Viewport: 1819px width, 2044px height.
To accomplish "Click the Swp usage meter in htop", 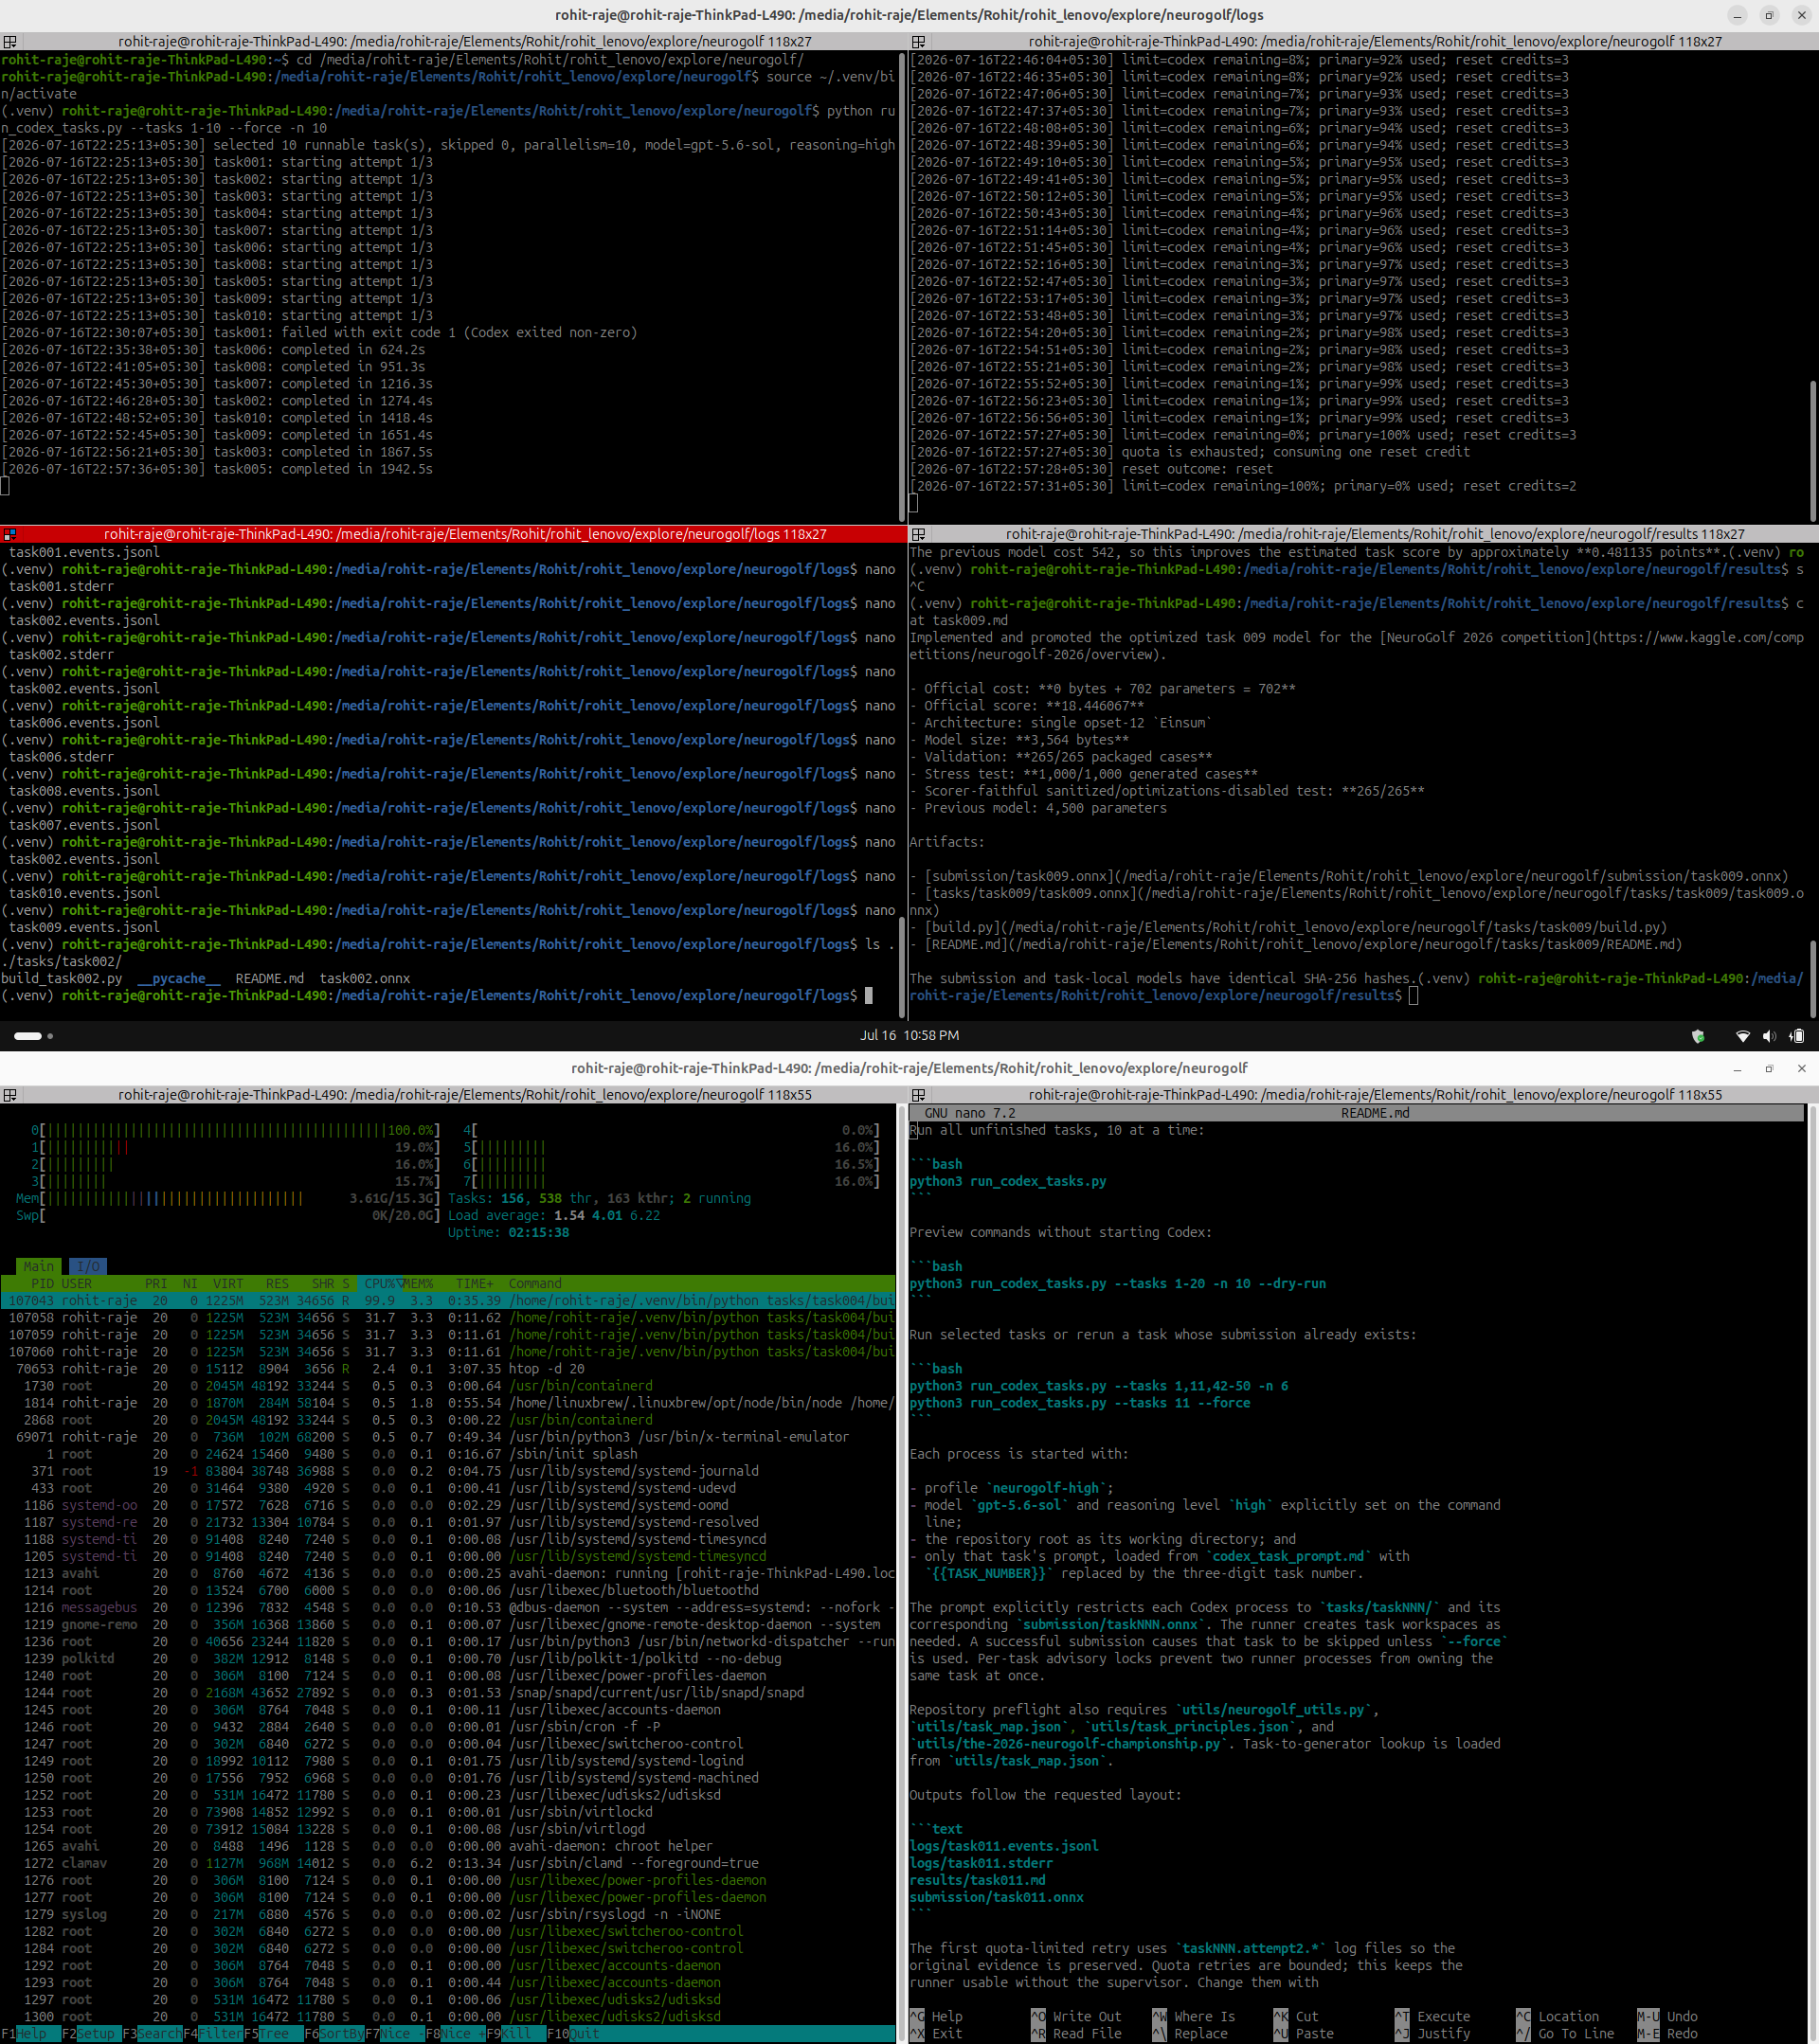I will pyautogui.click(x=228, y=1216).
